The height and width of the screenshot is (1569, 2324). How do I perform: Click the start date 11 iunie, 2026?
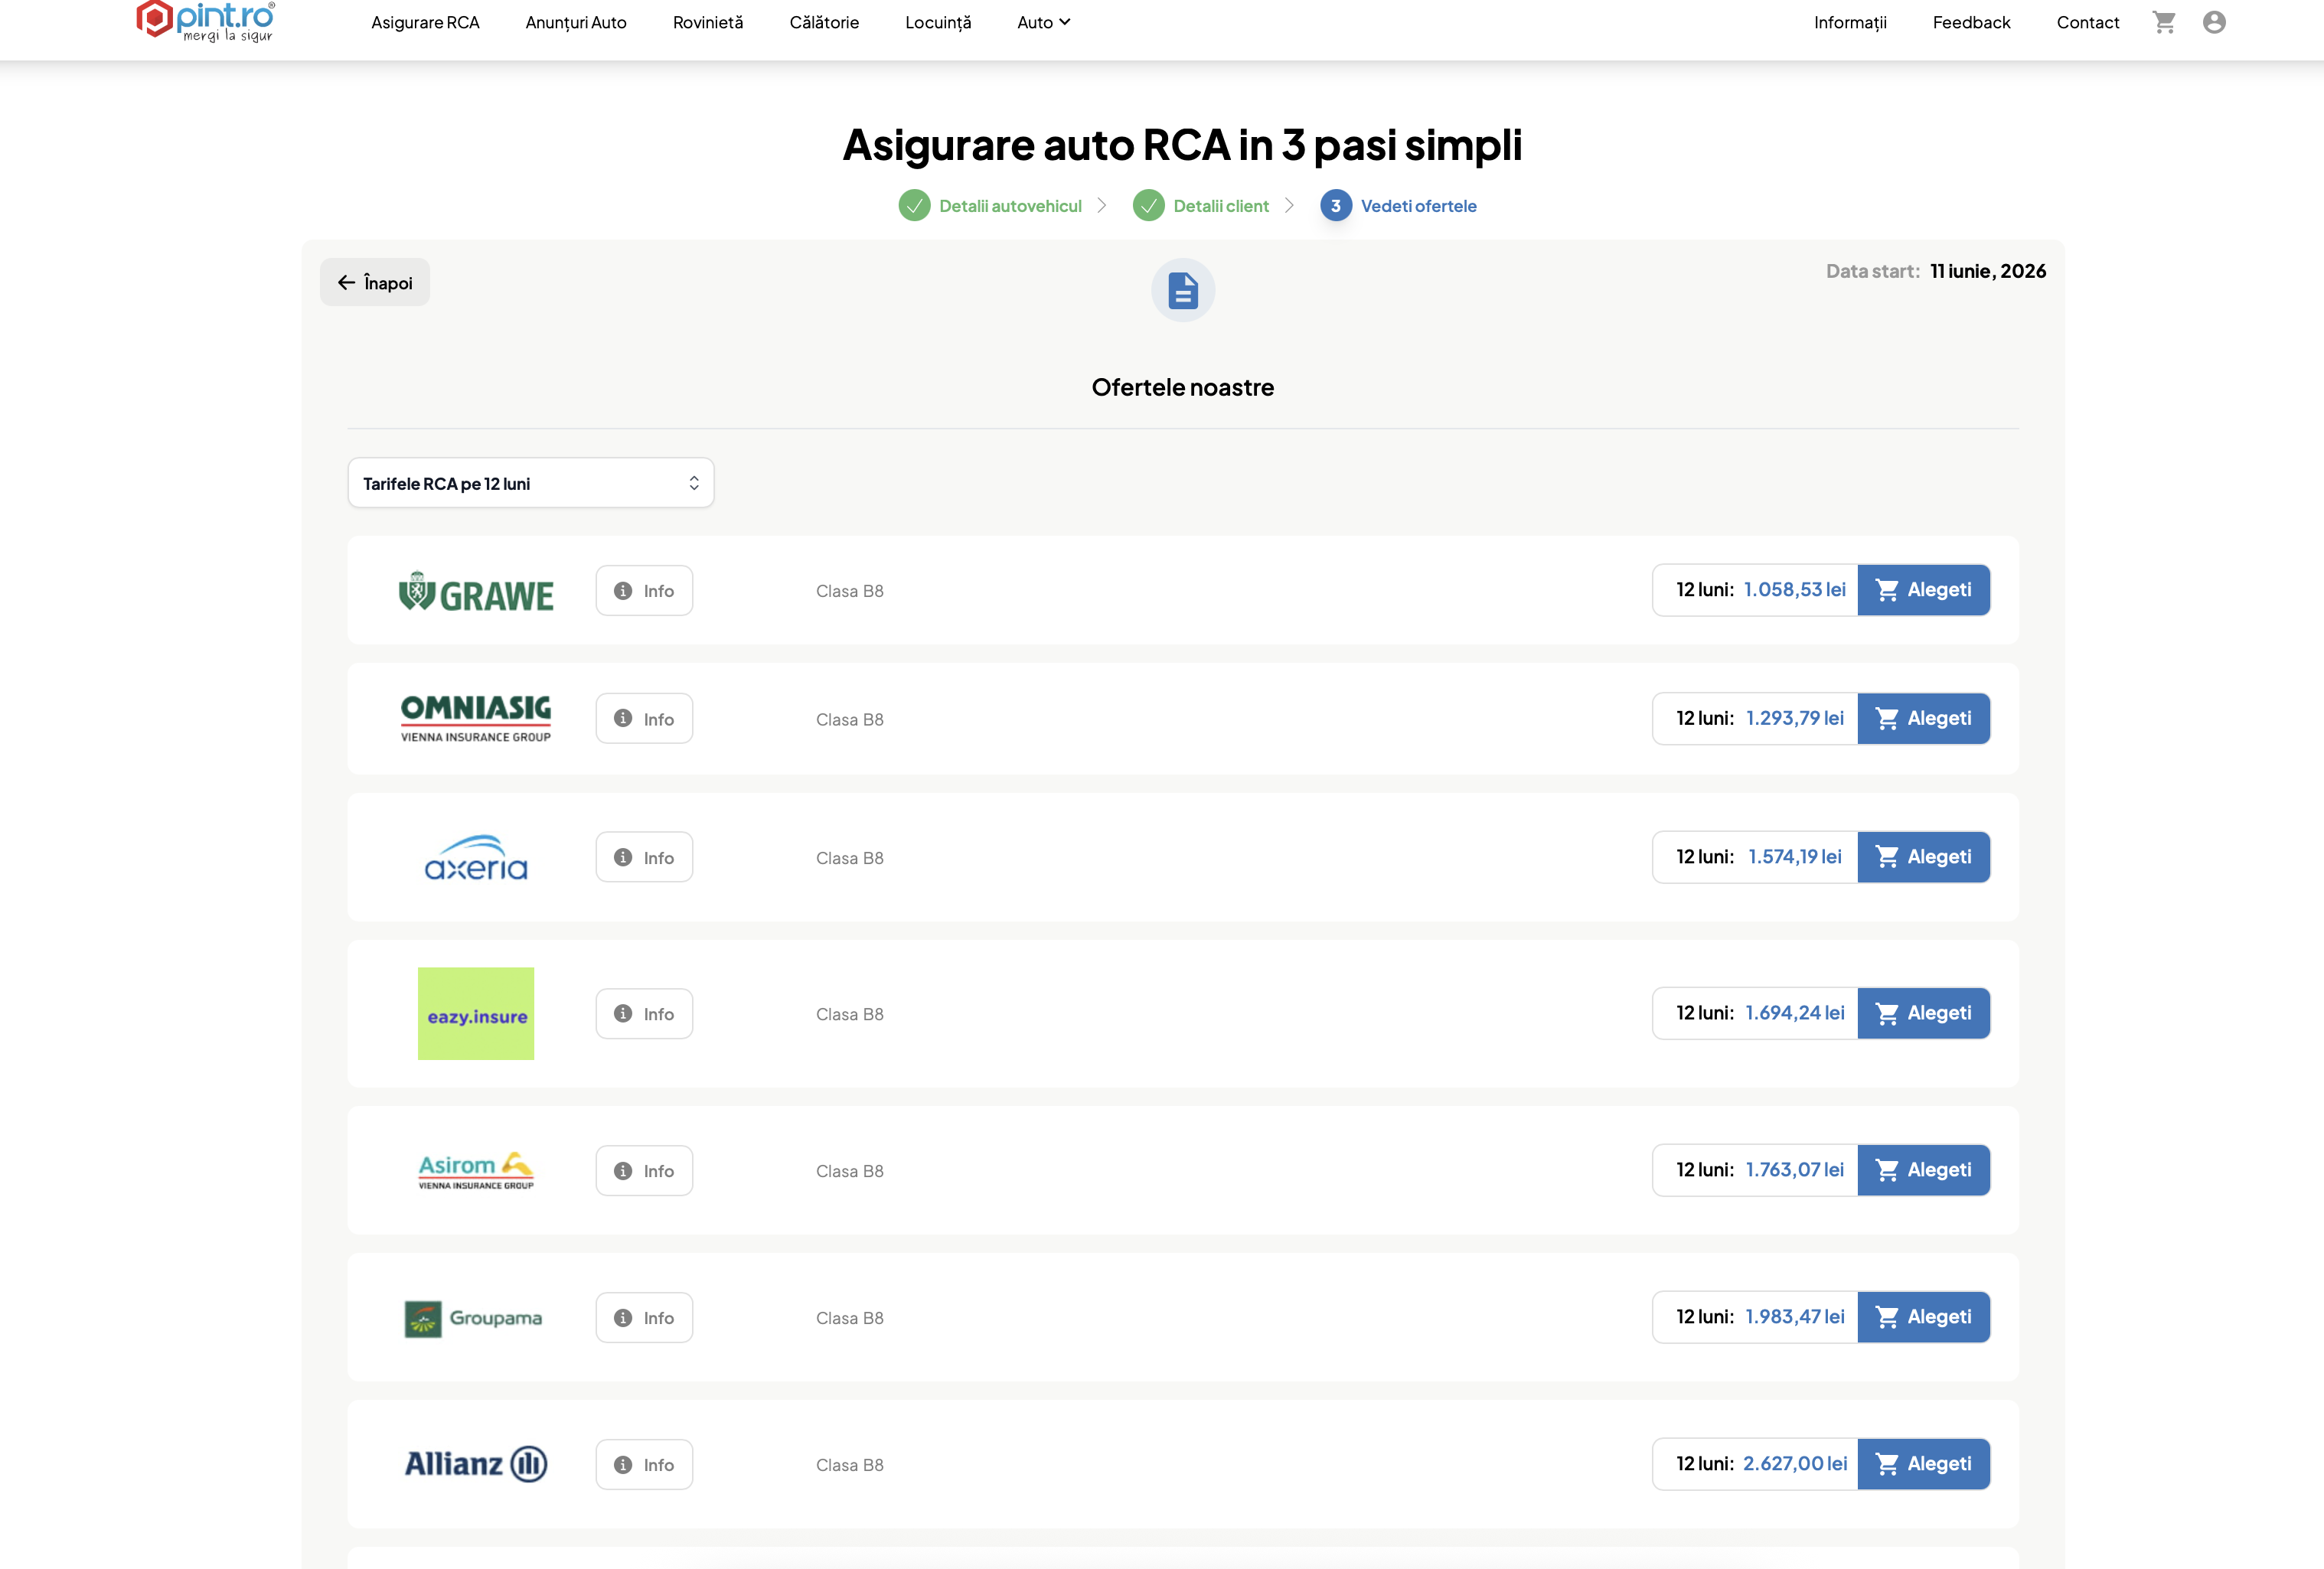click(1988, 271)
